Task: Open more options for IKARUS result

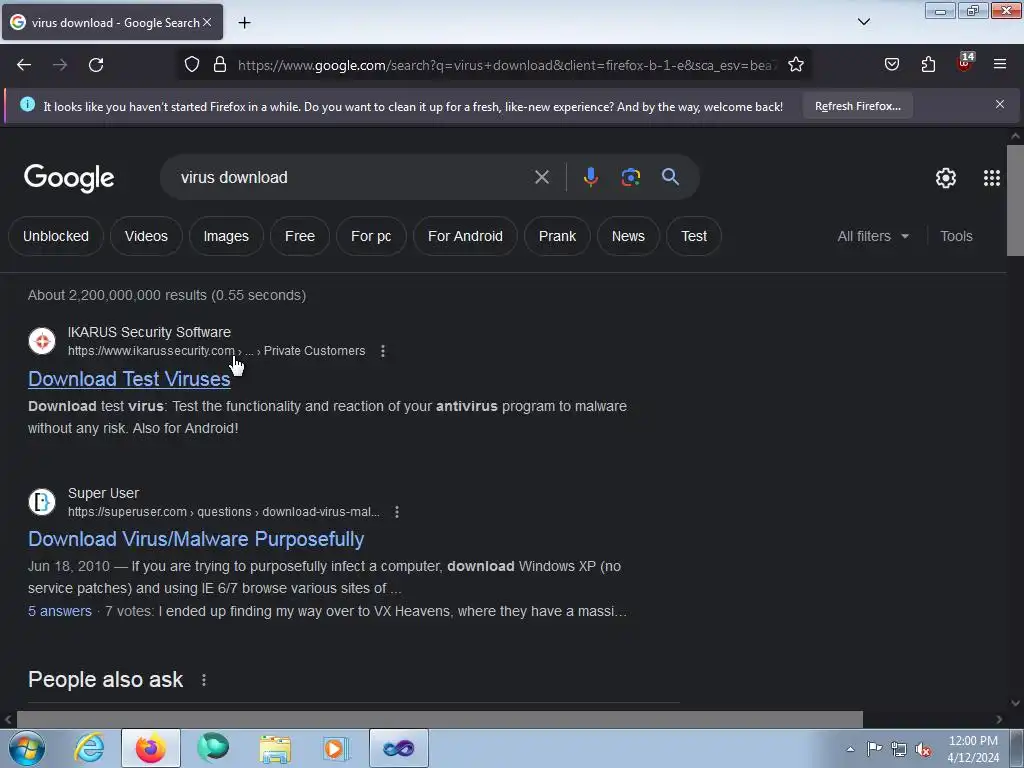Action: [x=383, y=351]
